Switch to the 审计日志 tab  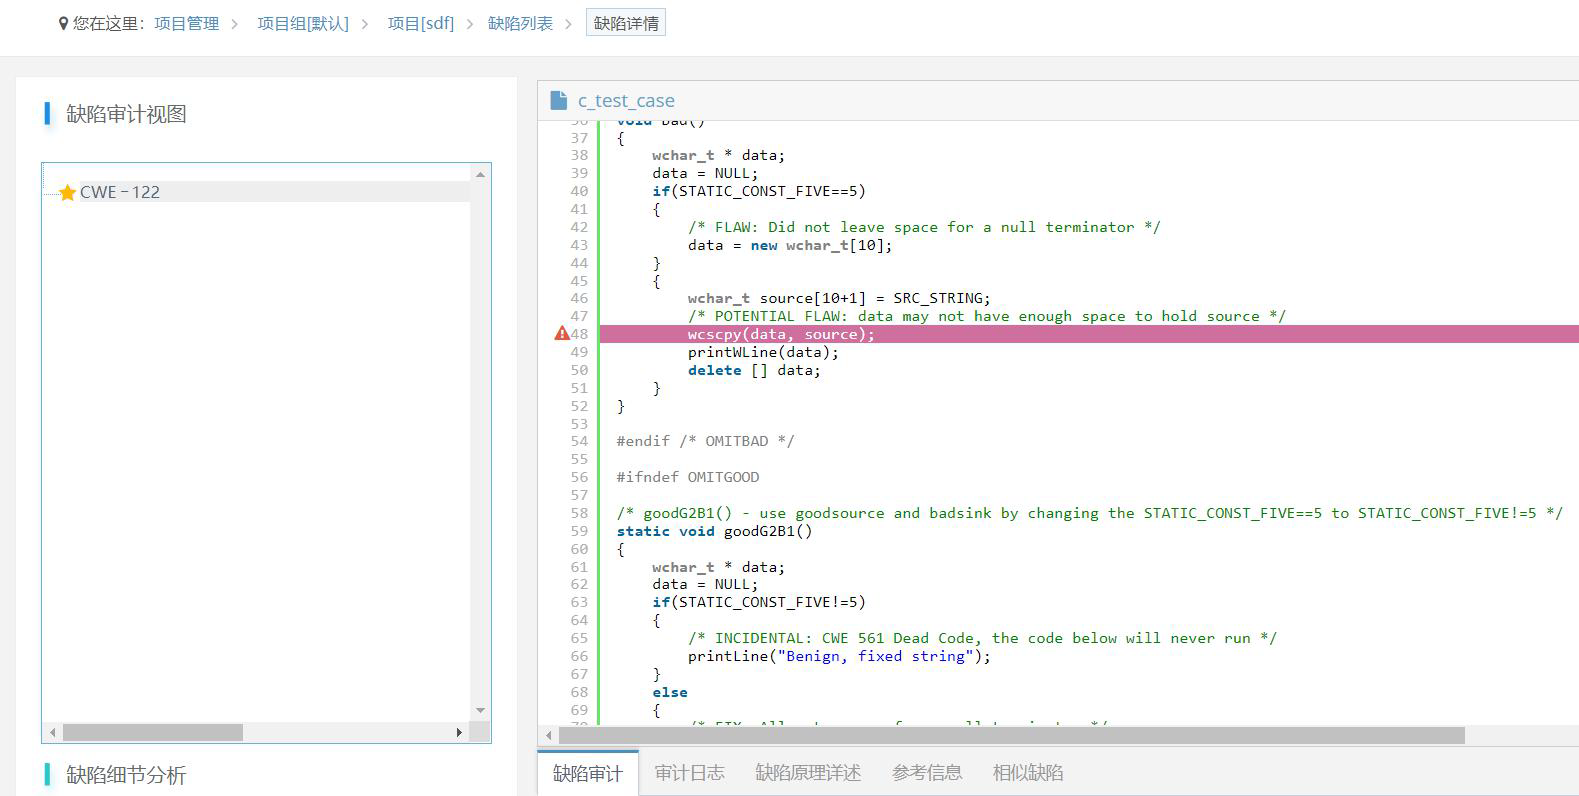tap(689, 773)
